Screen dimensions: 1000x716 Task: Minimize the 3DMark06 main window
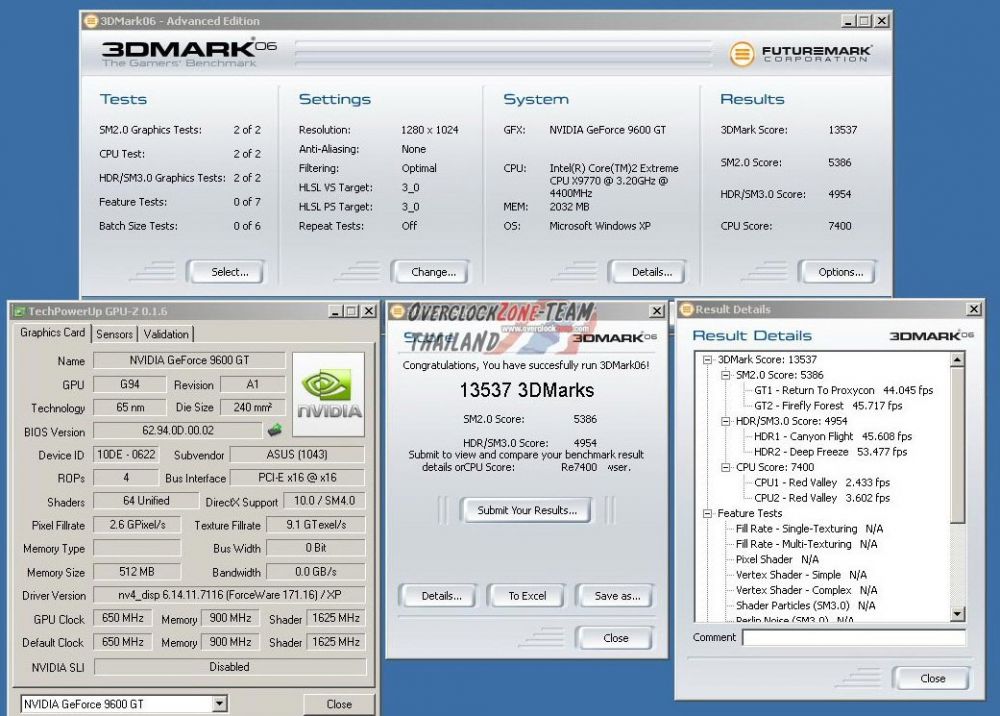pyautogui.click(x=848, y=21)
